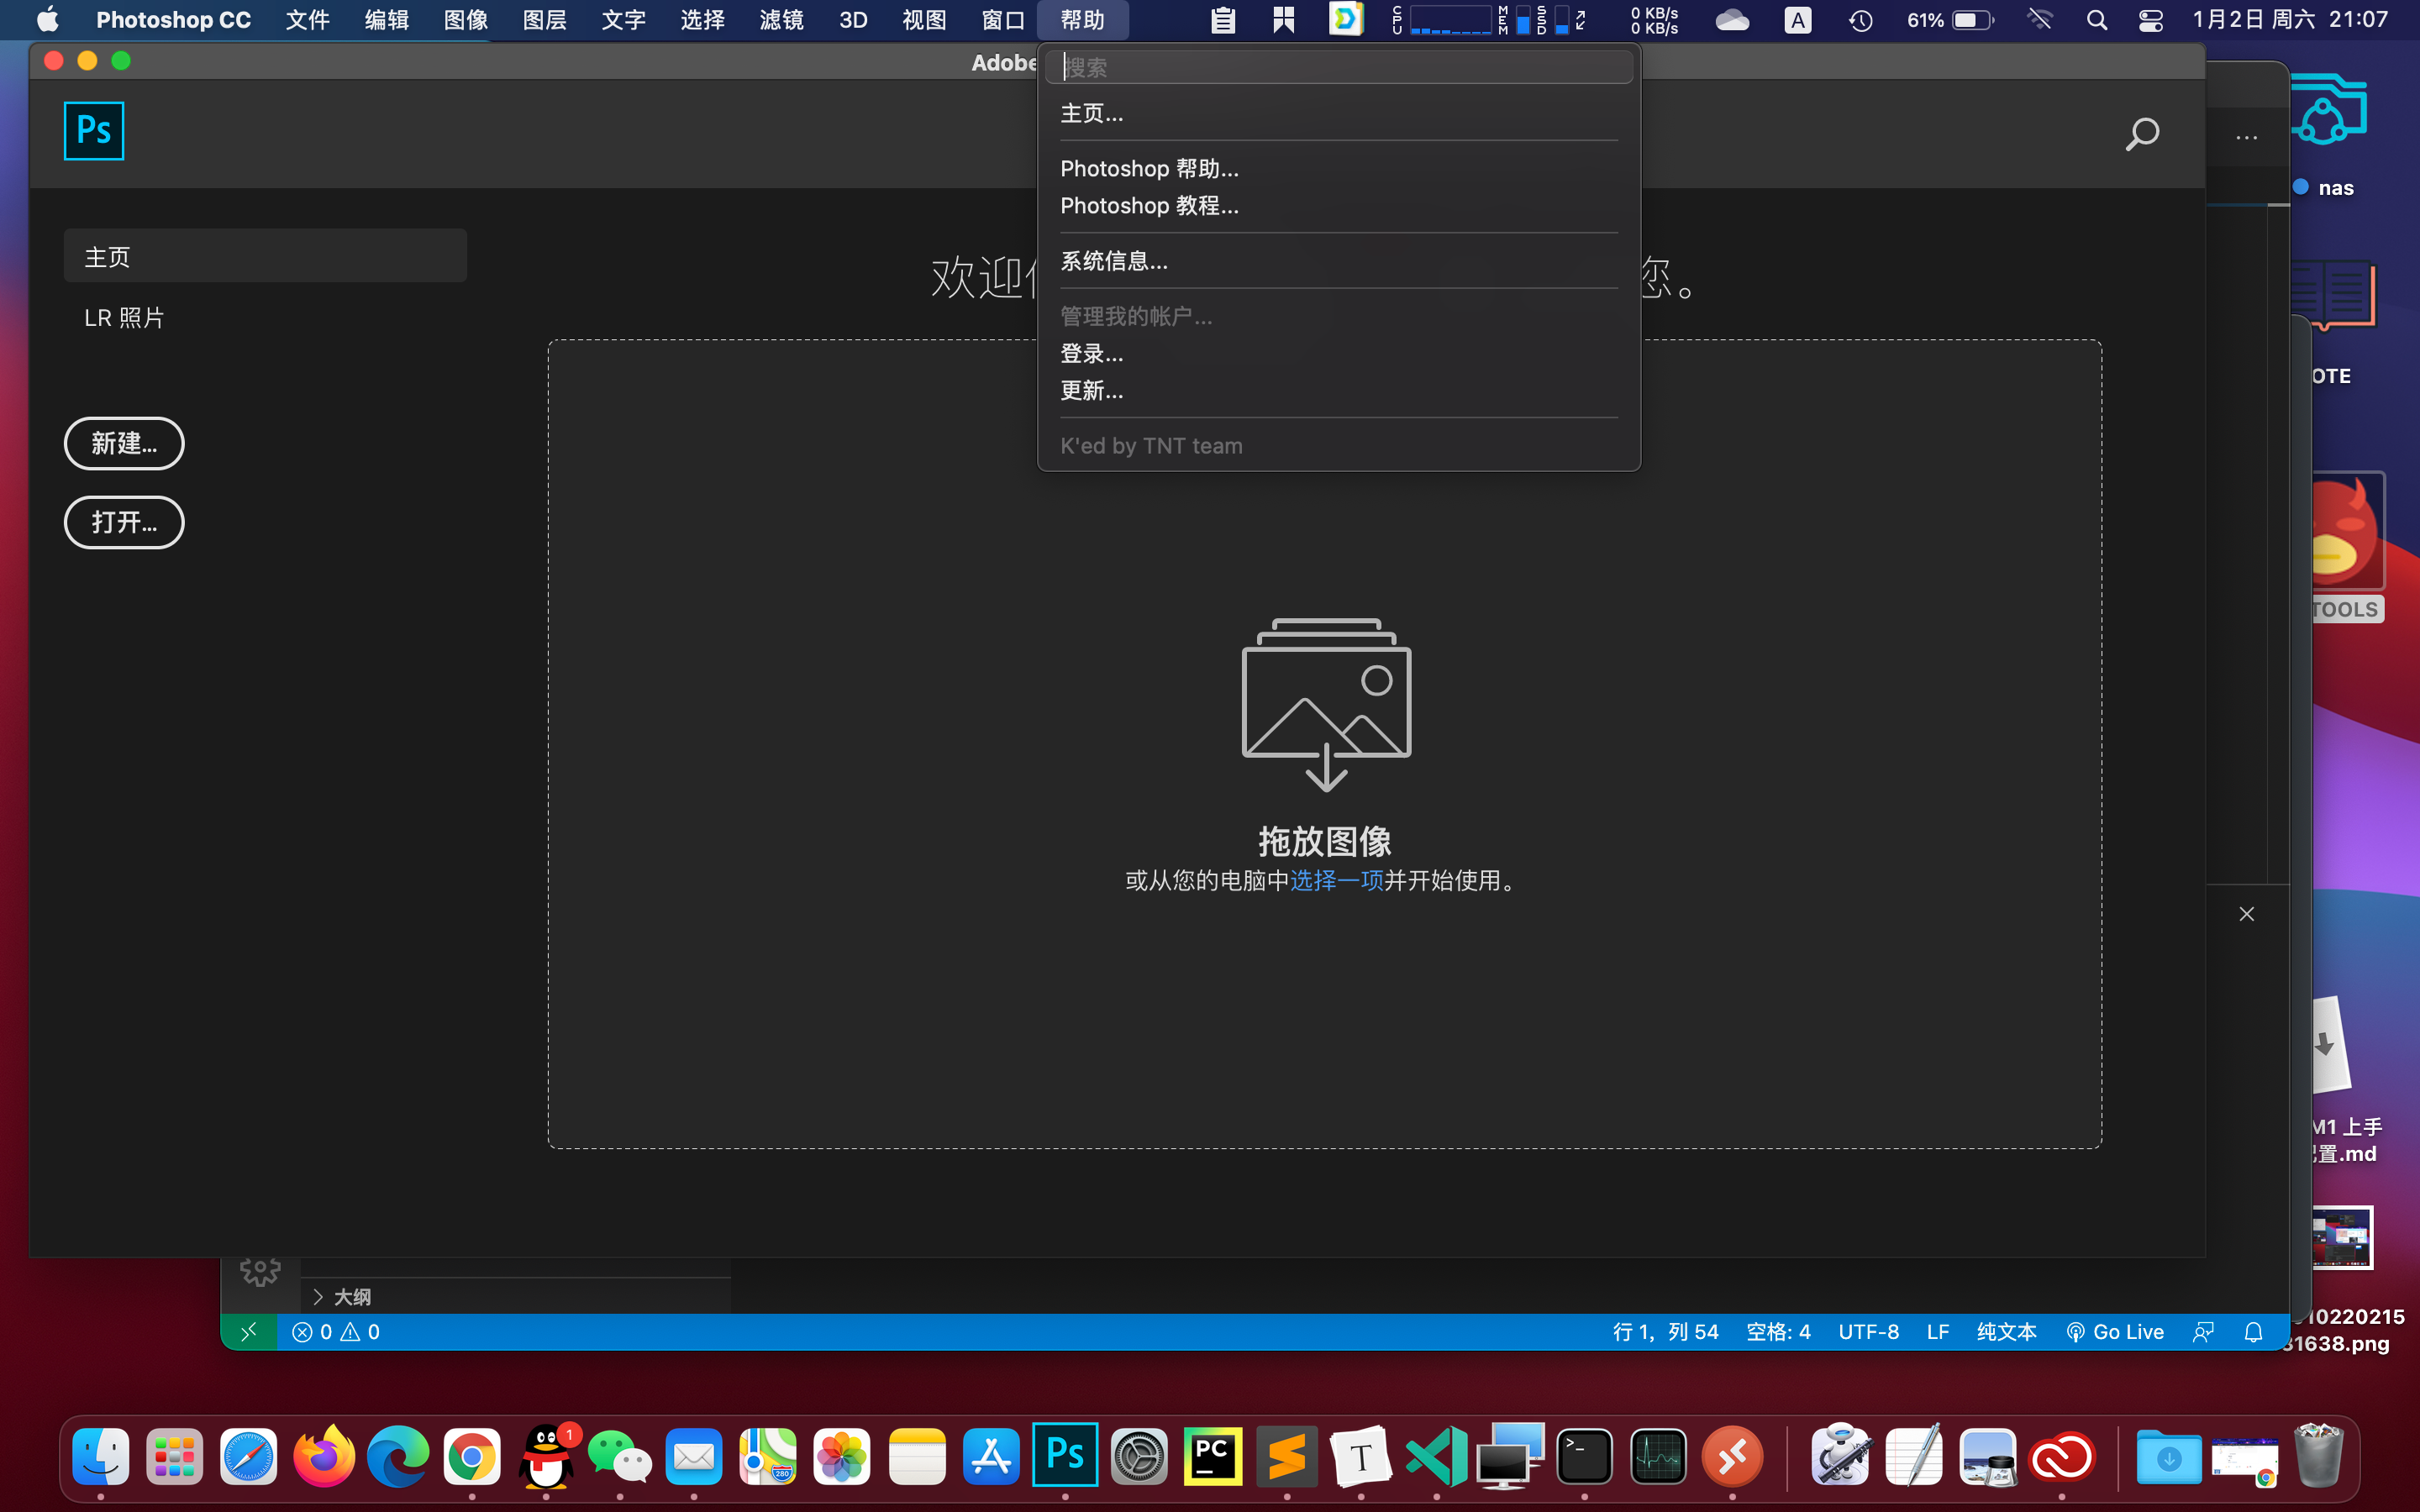Click the Ps logo in Photoshop home

(x=94, y=130)
